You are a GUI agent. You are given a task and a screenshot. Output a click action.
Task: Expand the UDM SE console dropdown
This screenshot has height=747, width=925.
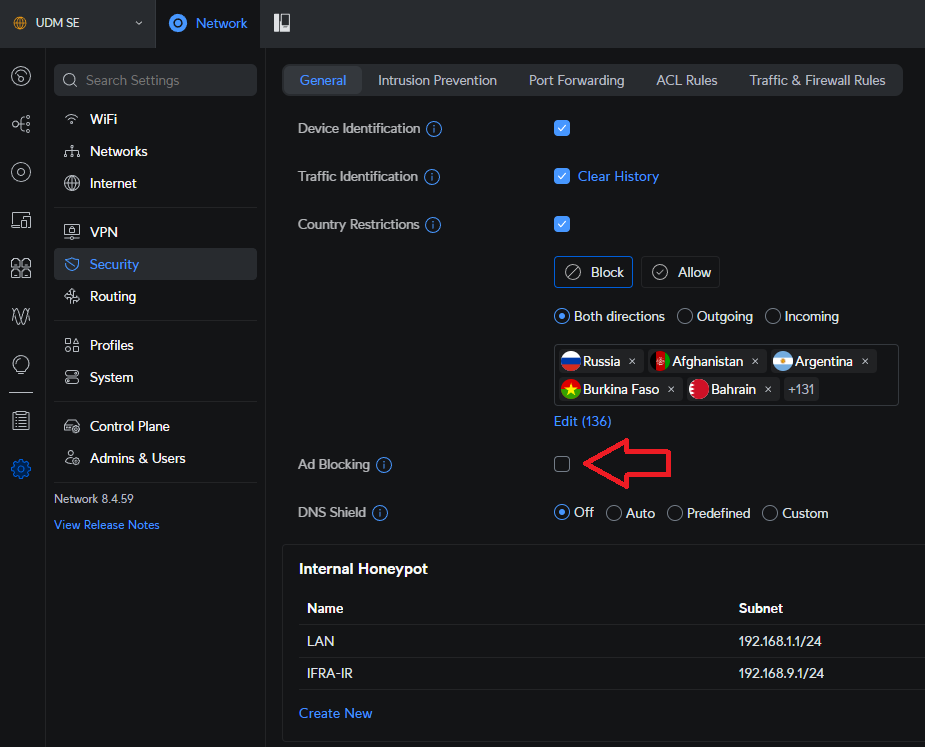[139, 23]
